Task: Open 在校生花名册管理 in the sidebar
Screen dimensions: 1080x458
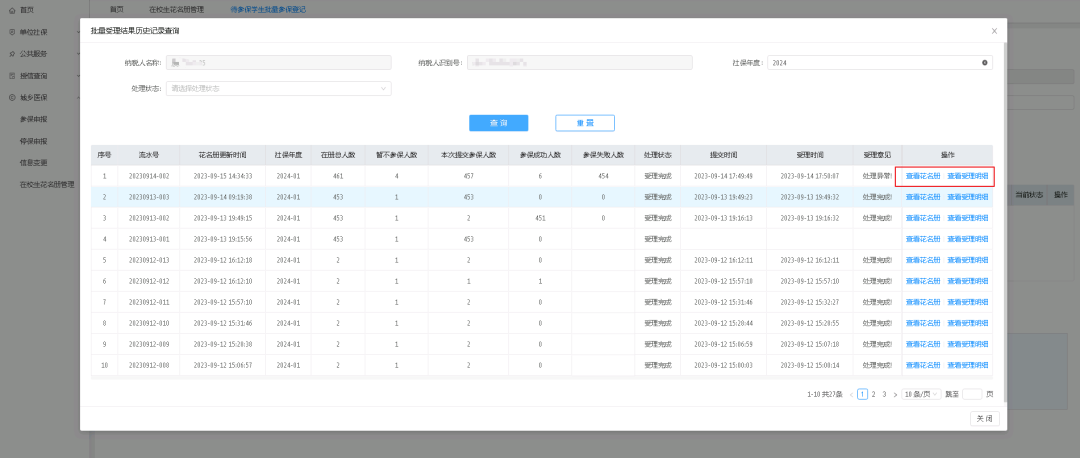Action: point(48,185)
